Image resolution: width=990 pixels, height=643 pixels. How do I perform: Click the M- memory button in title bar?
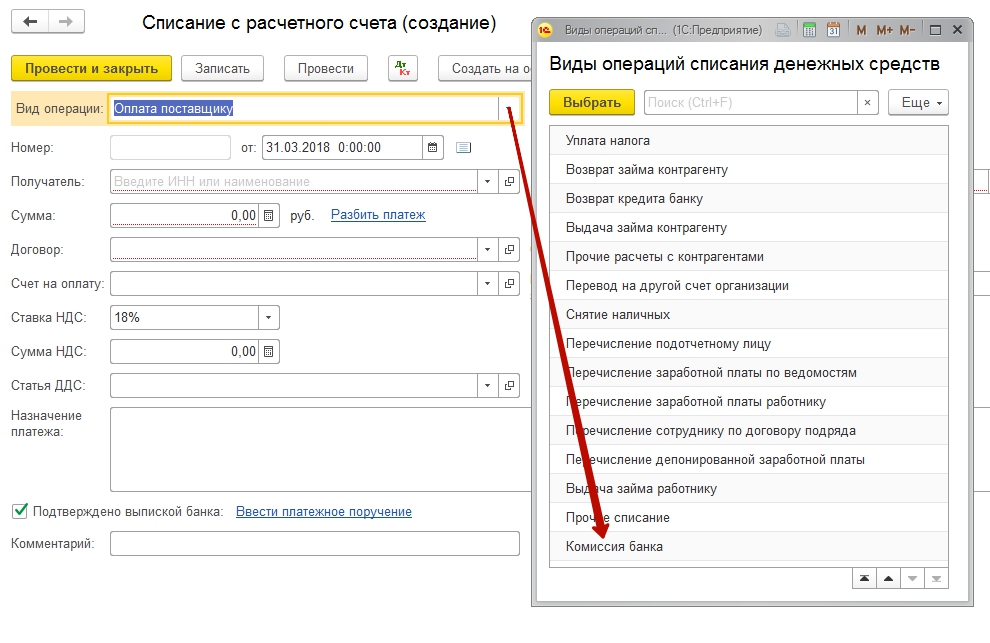[907, 30]
